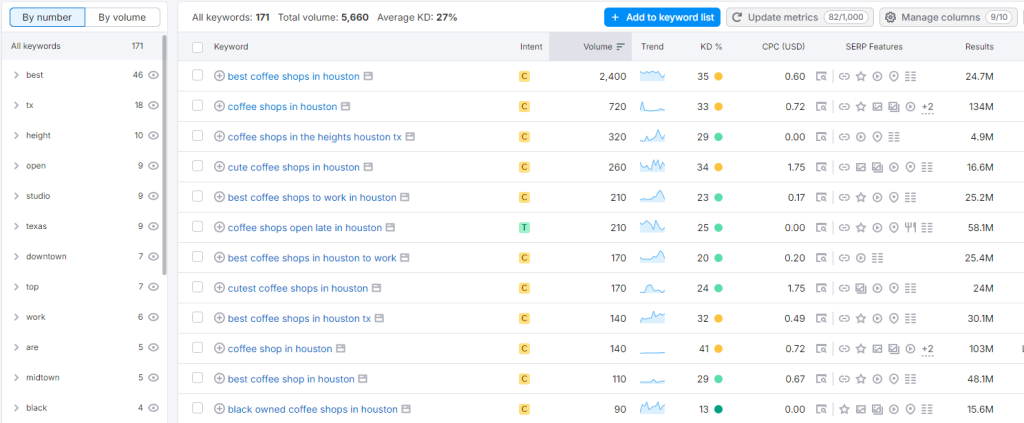Expand the 'studio' keyword group

tap(16, 196)
